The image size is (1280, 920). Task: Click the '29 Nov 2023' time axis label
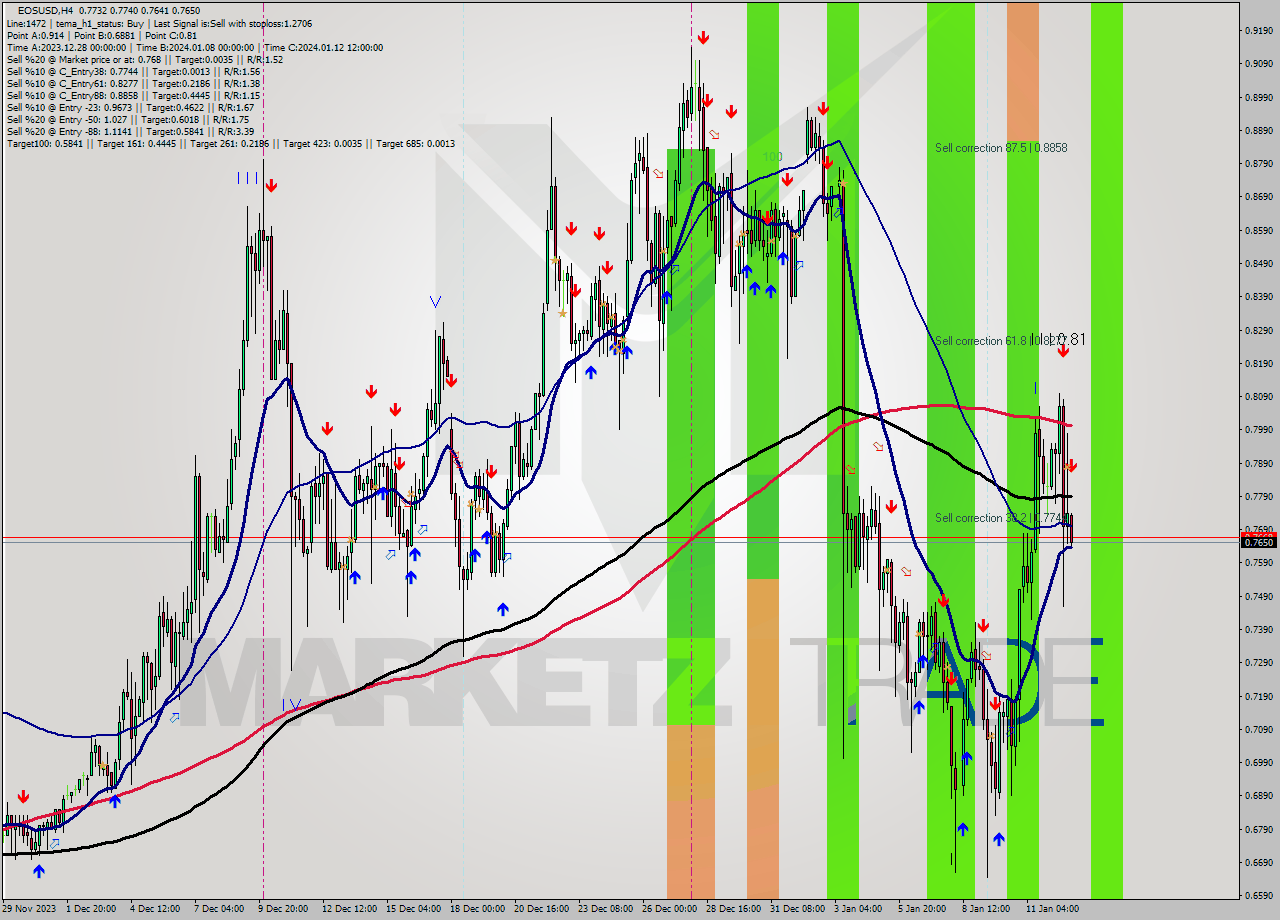[28, 909]
